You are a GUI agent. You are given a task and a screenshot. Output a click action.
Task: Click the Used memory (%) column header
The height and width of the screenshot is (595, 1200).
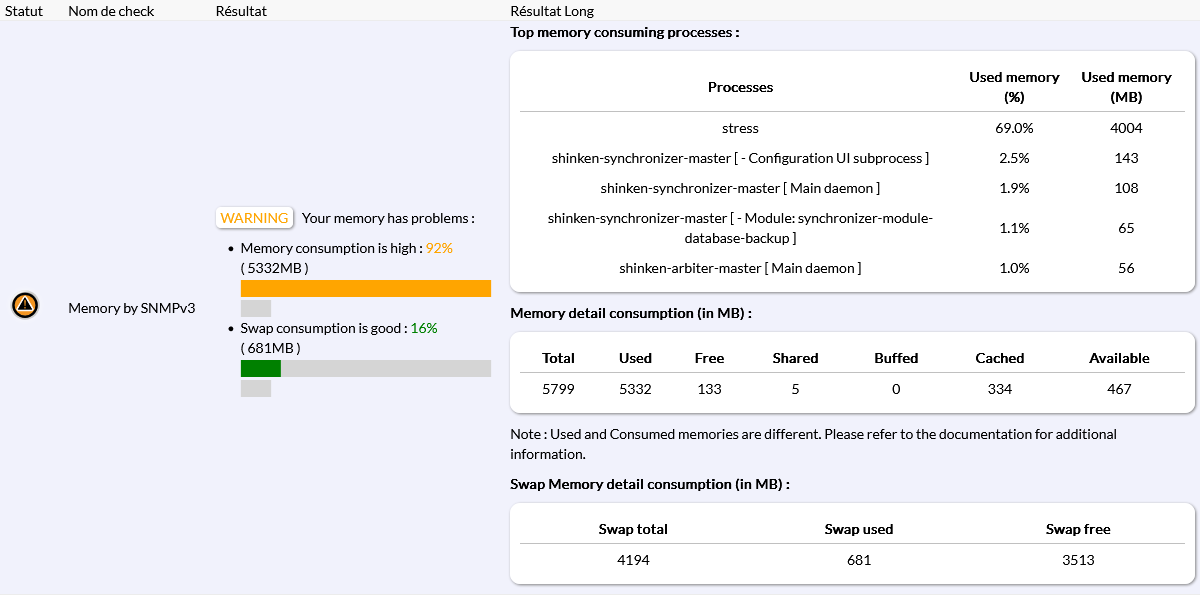click(1014, 87)
